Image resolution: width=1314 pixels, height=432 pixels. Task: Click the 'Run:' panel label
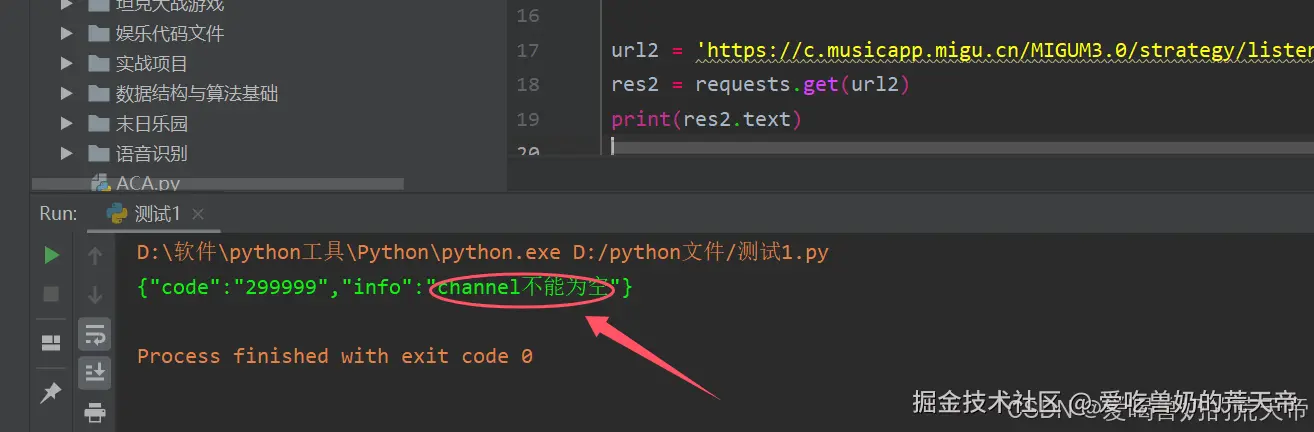(58, 214)
